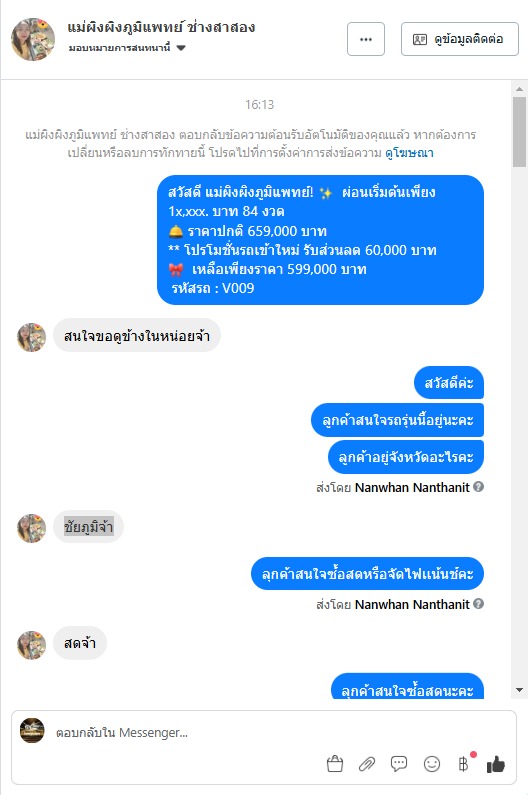The image size is (528, 795).
Task: Click the page avatar beside the reply box
Action: pos(32,731)
